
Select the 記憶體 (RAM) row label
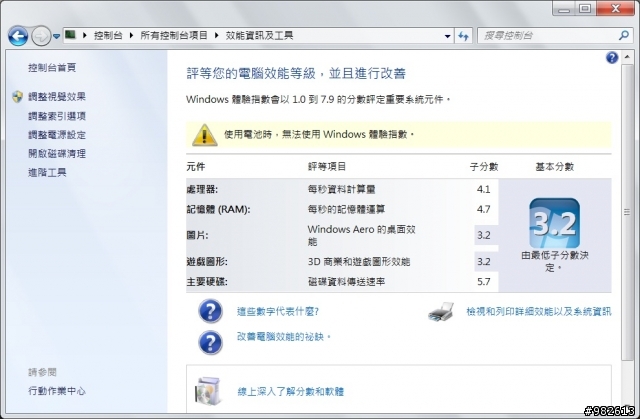[x=218, y=209]
